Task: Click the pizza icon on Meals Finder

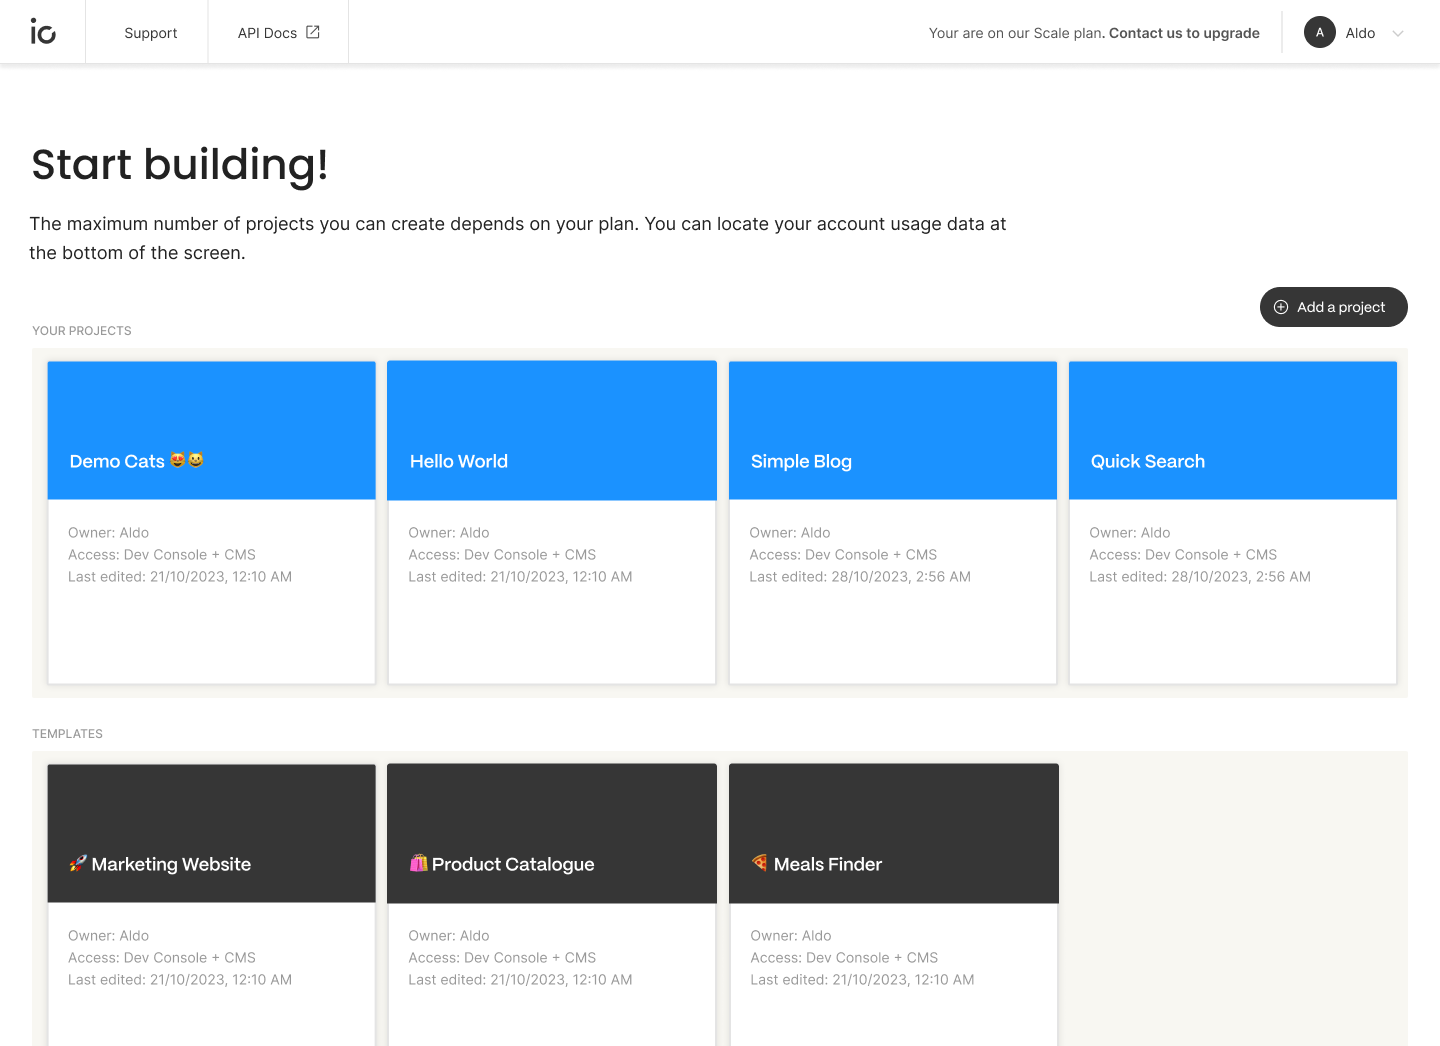Action: point(760,862)
